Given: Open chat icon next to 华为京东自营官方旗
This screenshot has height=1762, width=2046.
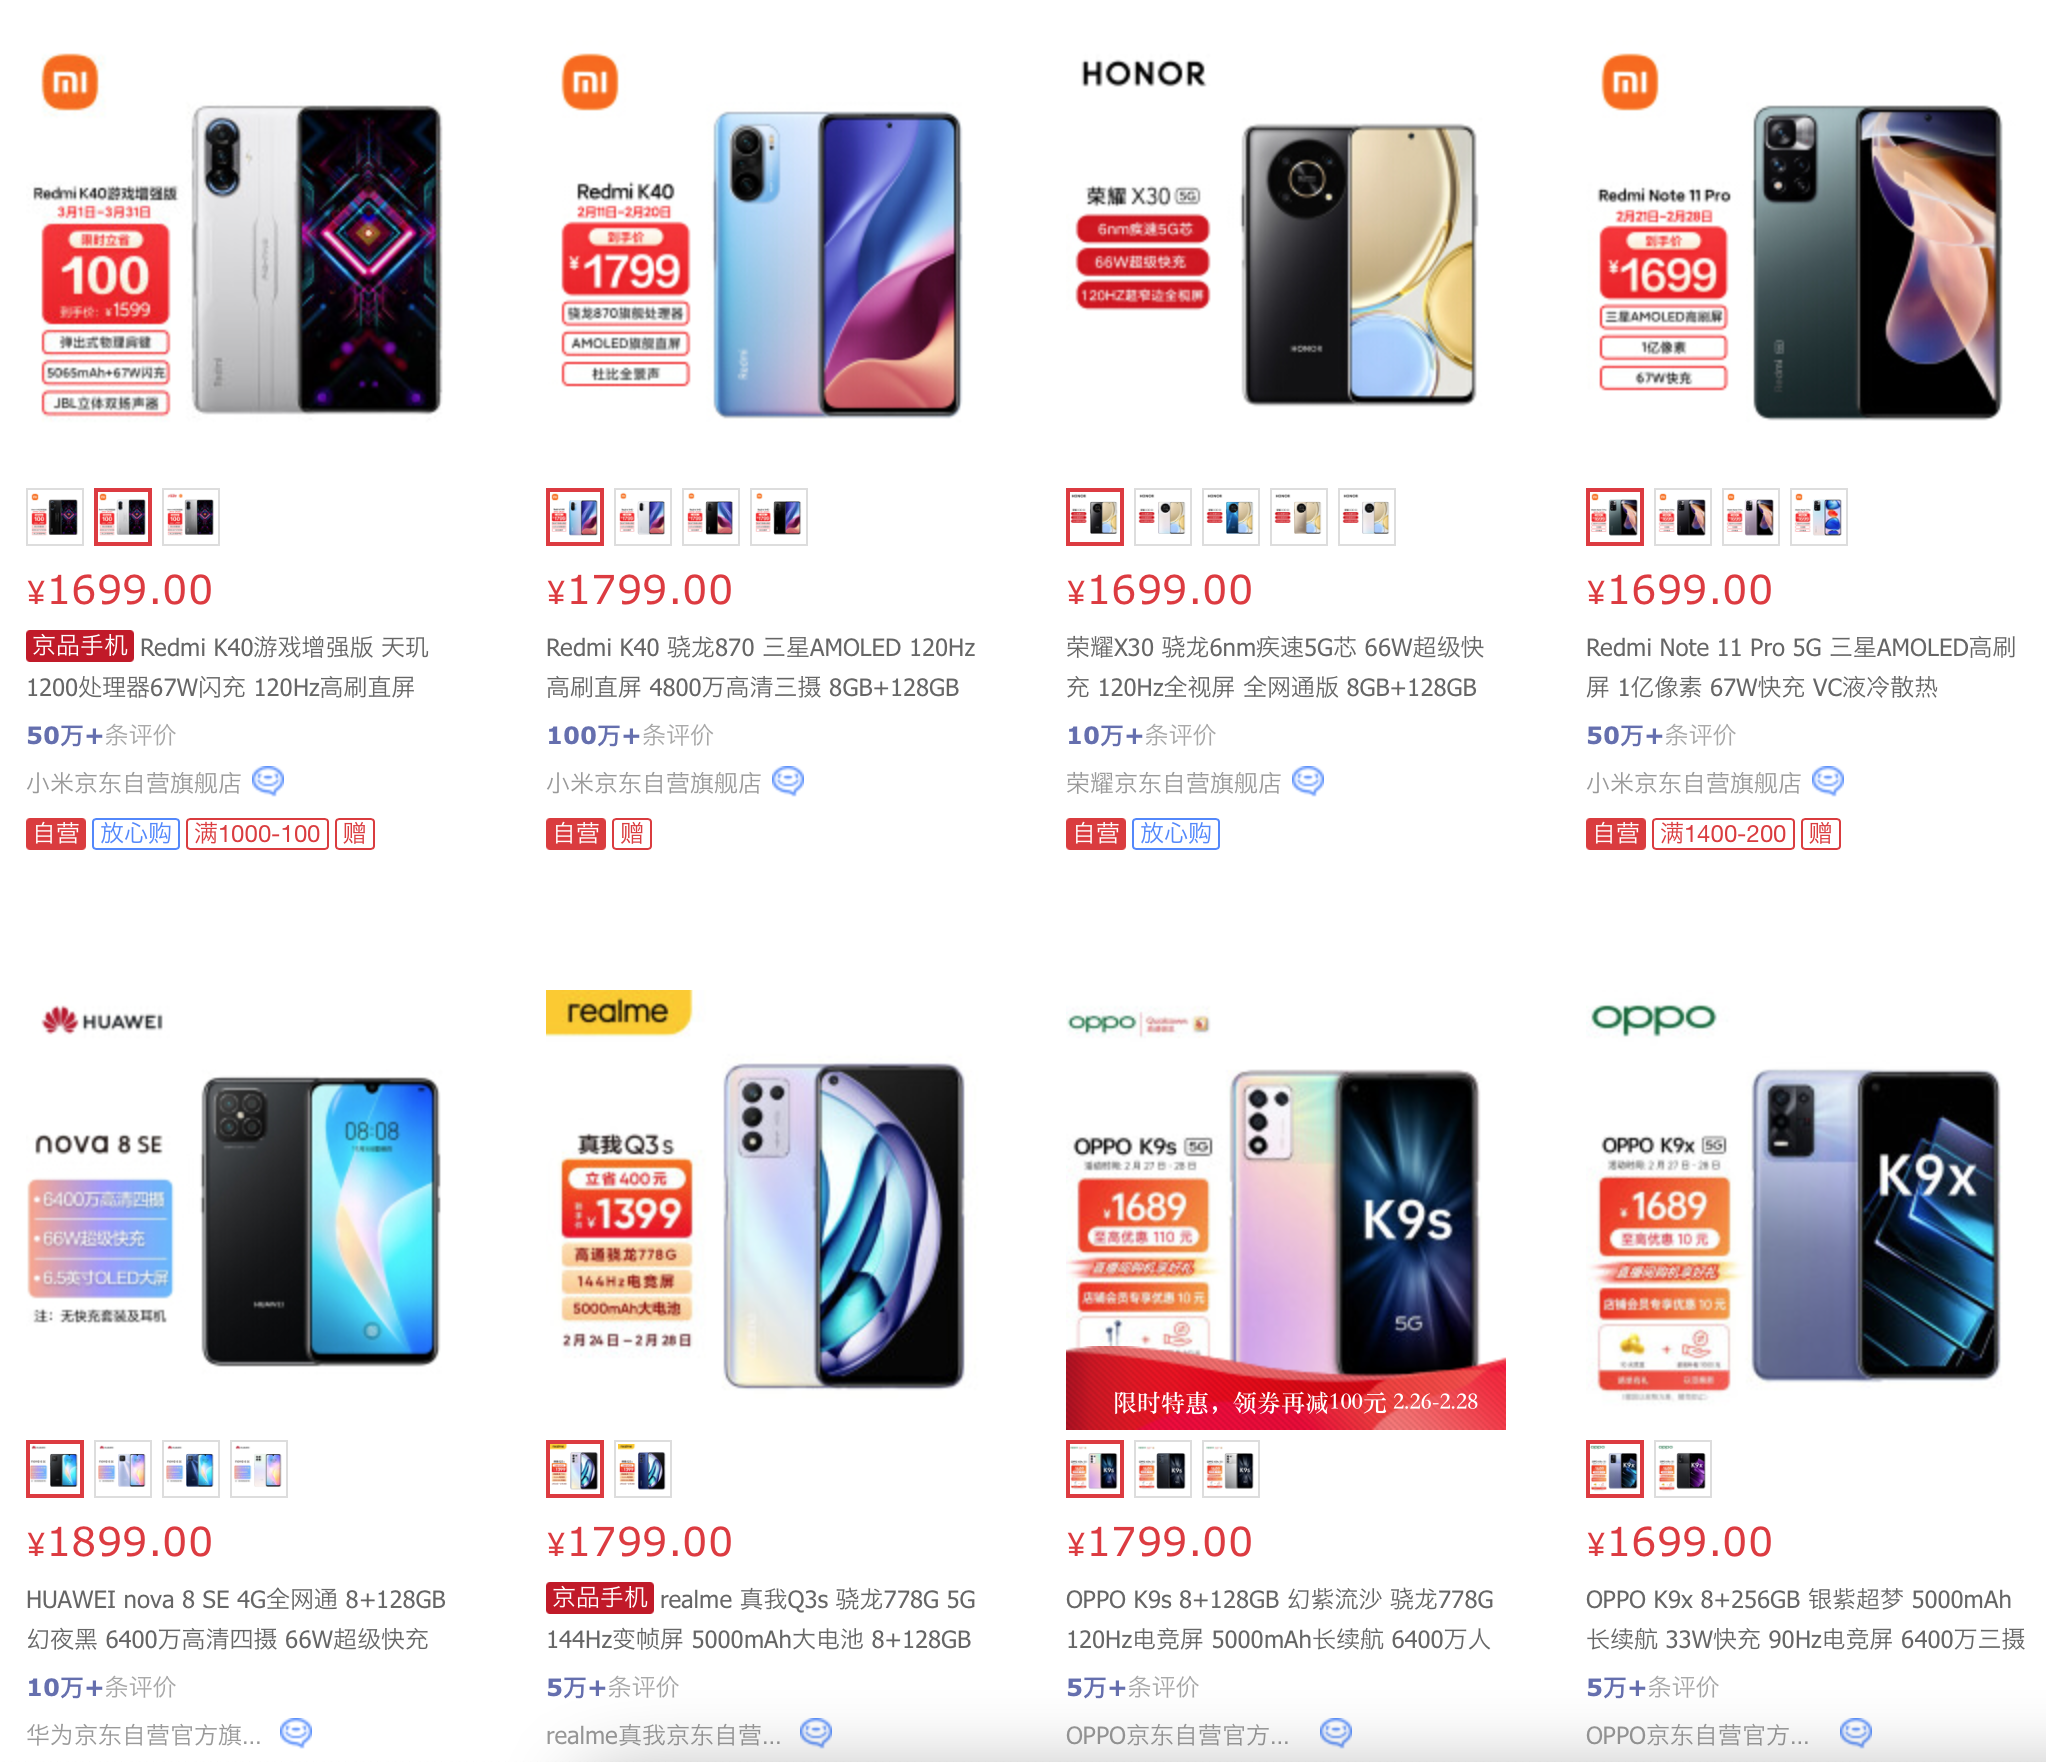Looking at the screenshot, I should click(296, 1733).
